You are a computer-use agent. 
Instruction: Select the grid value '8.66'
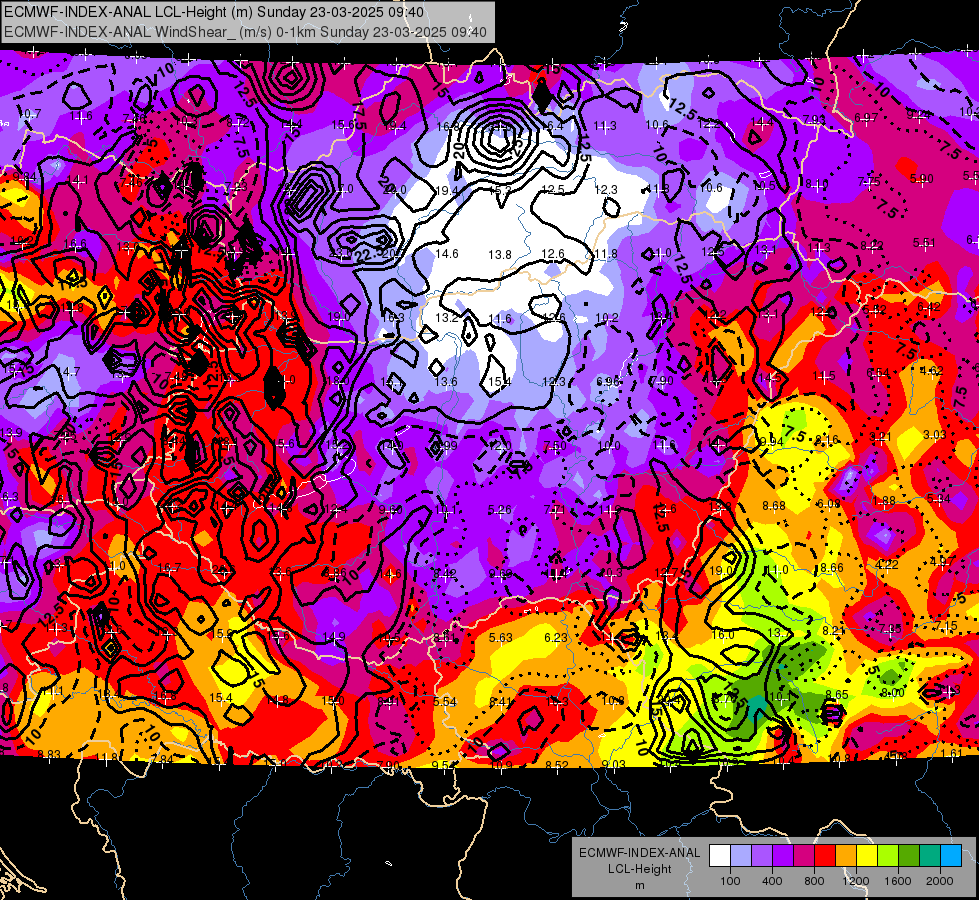pyautogui.click(x=832, y=568)
